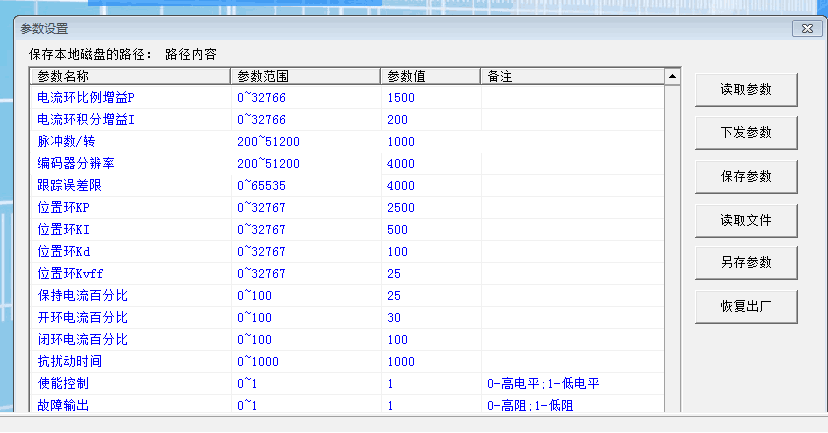
Task: Select the 使能控制 parameter row
Action: (63, 383)
